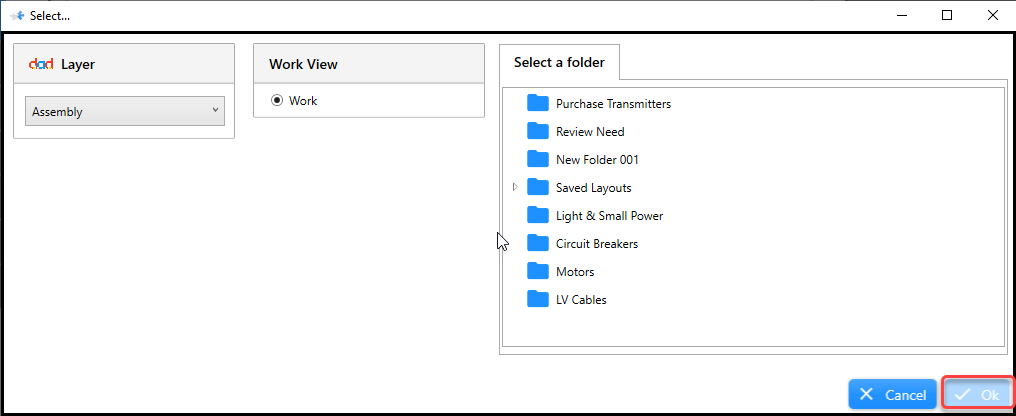
Task: Click the Circuit Breakers folder icon
Action: coord(538,243)
